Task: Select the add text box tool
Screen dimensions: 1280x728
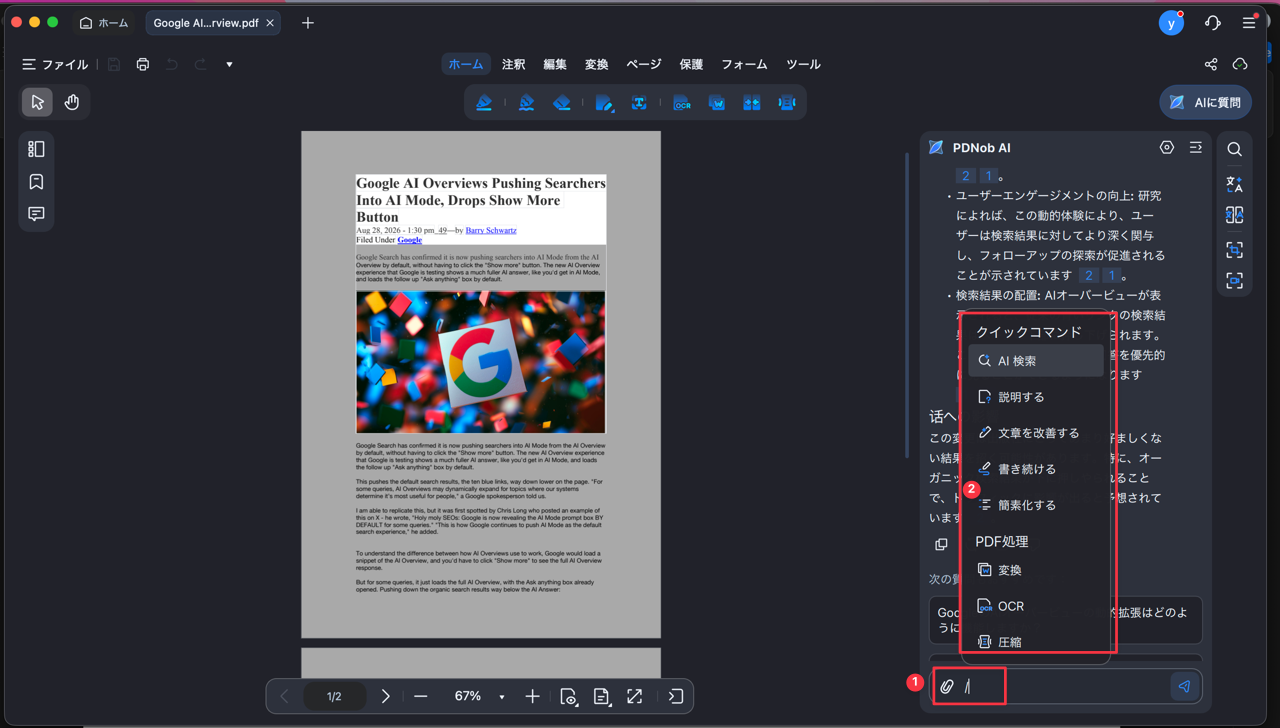Action: tap(639, 103)
